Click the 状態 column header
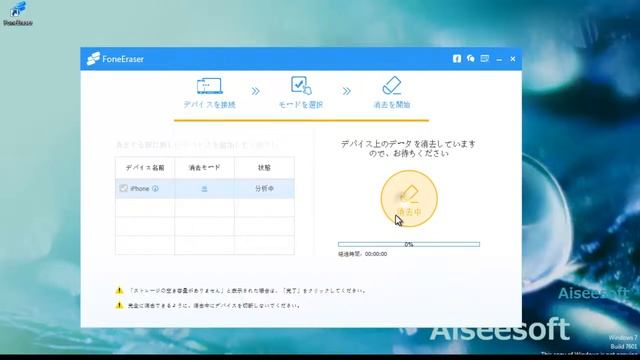Screen dimensions: 640x360 264,167
